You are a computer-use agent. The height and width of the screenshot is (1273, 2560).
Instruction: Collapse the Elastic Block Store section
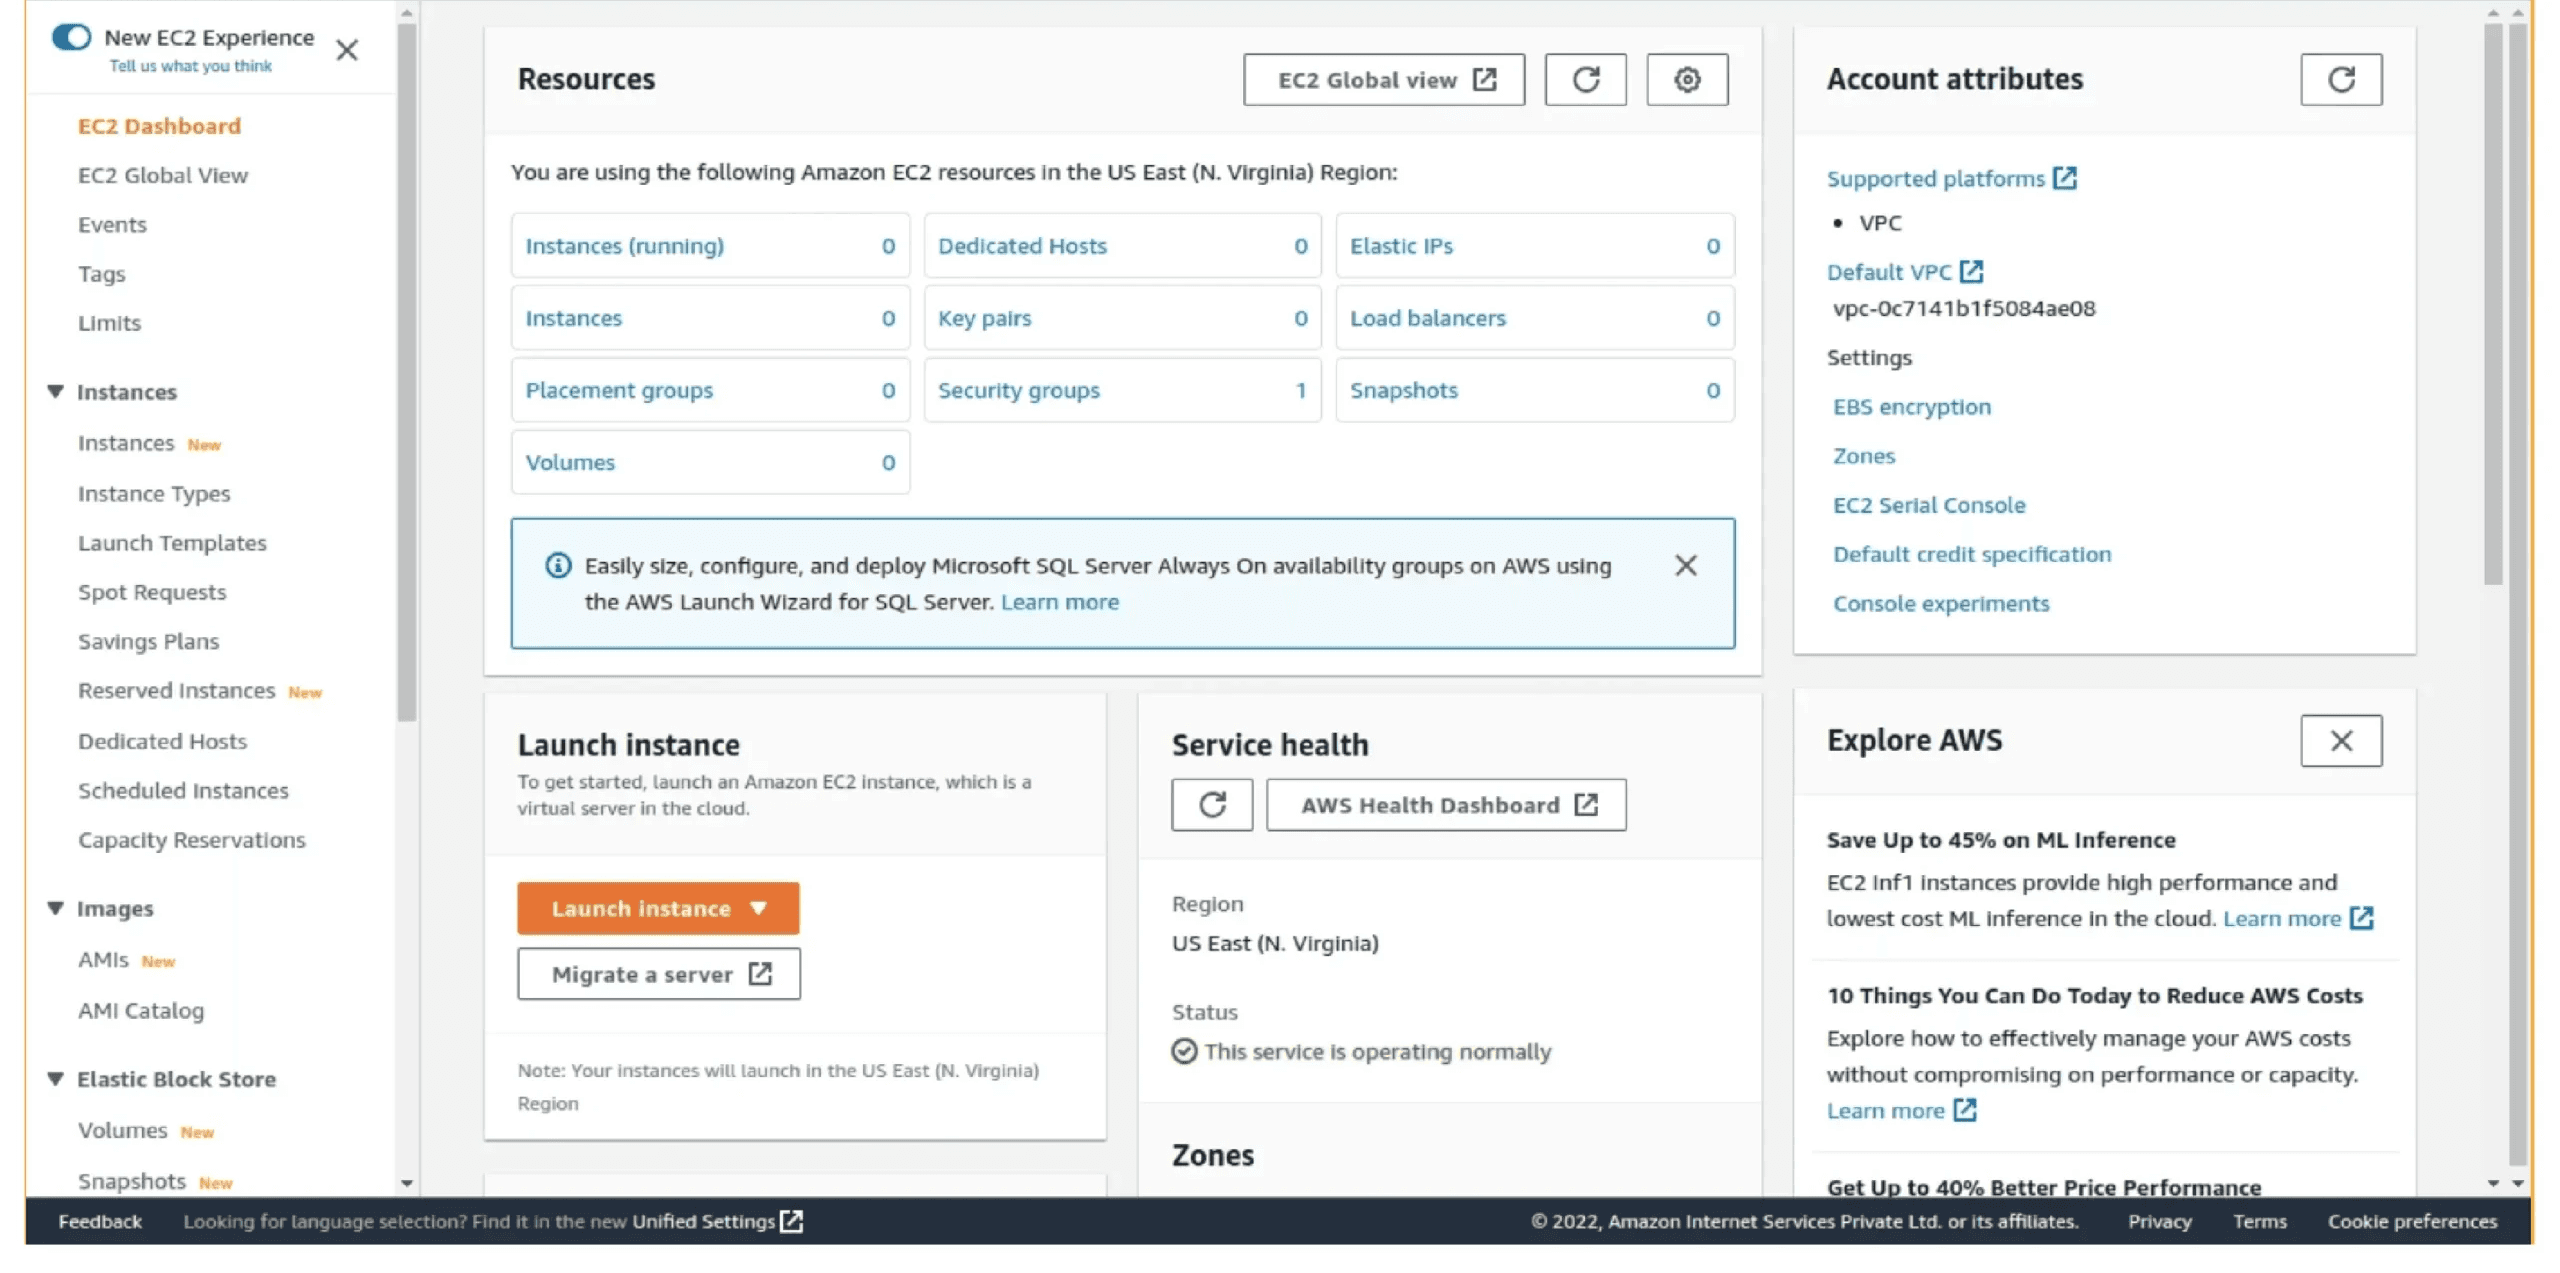[56, 1079]
